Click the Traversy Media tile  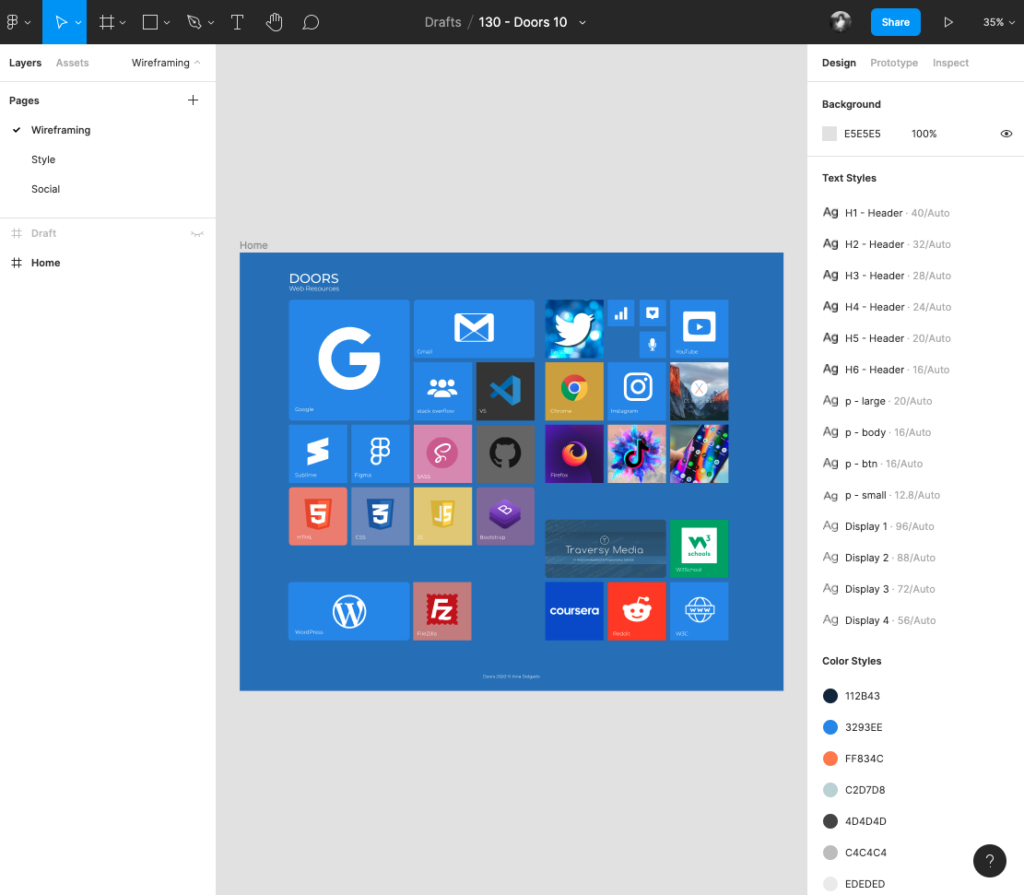pyautogui.click(x=605, y=549)
